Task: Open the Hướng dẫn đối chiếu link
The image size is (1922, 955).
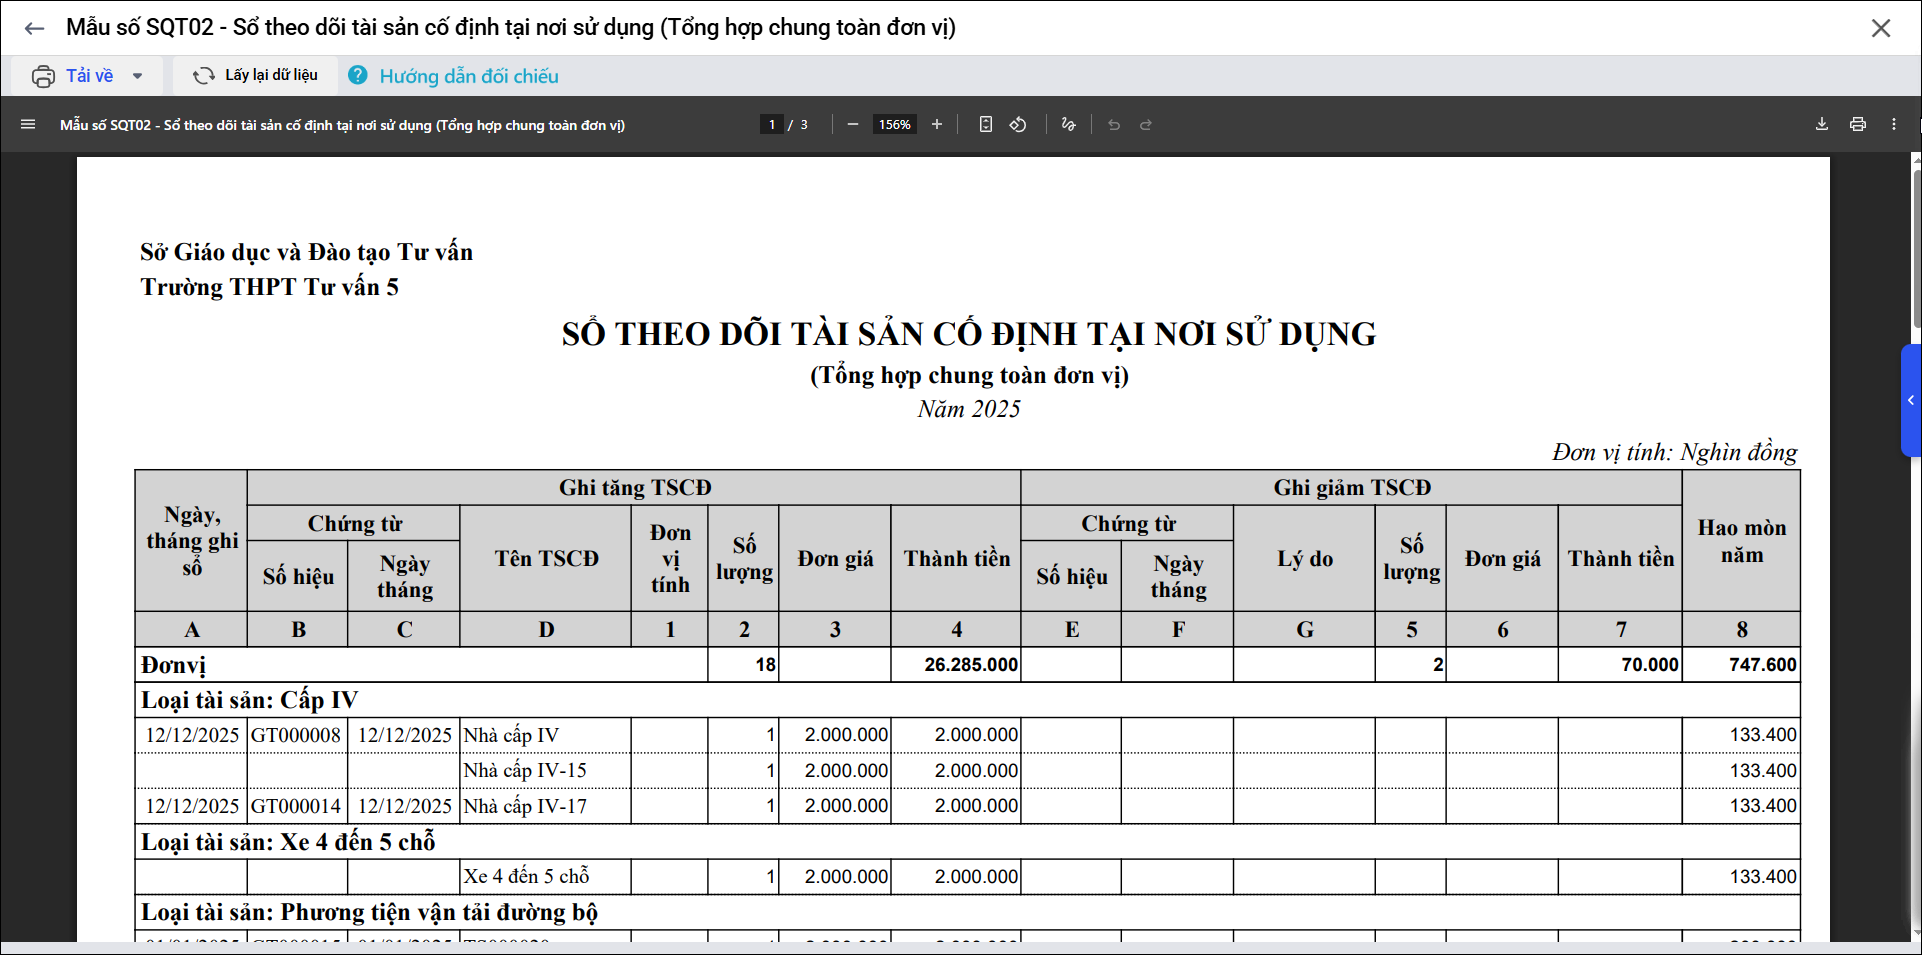Action: point(467,76)
